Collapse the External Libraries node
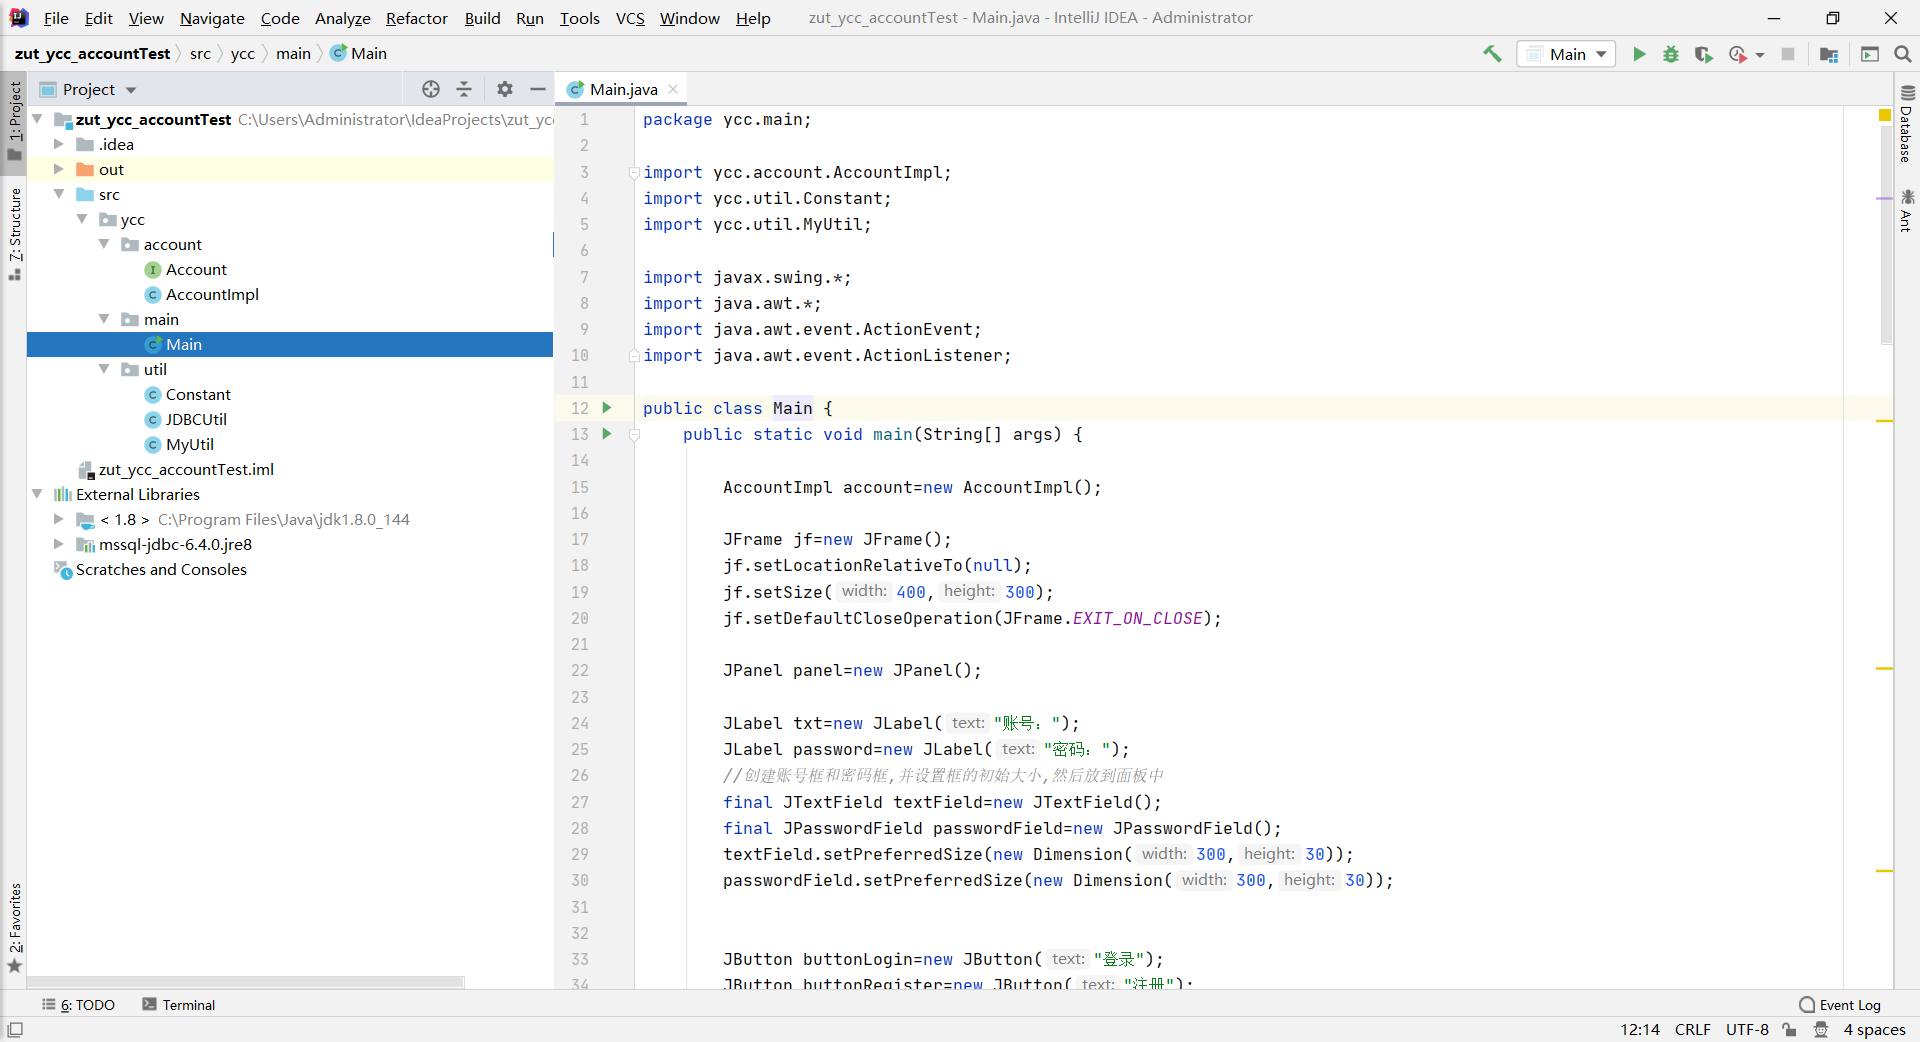Screen dimensions: 1920x1042 tap(37, 494)
